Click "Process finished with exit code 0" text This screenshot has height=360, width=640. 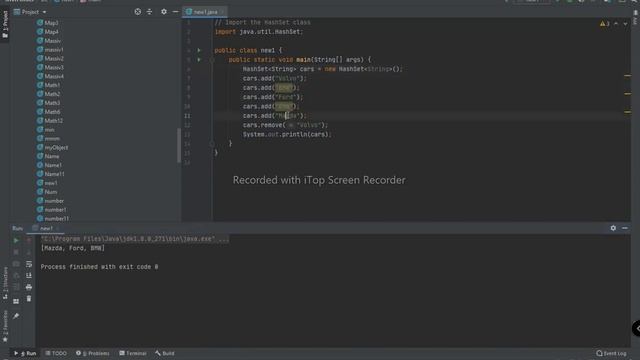99,267
